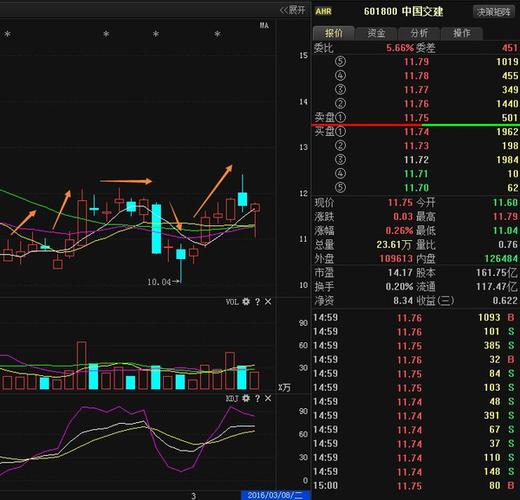Click the circled 4 sell level icon
Viewport: 520px width, 500px height.
pos(340,76)
